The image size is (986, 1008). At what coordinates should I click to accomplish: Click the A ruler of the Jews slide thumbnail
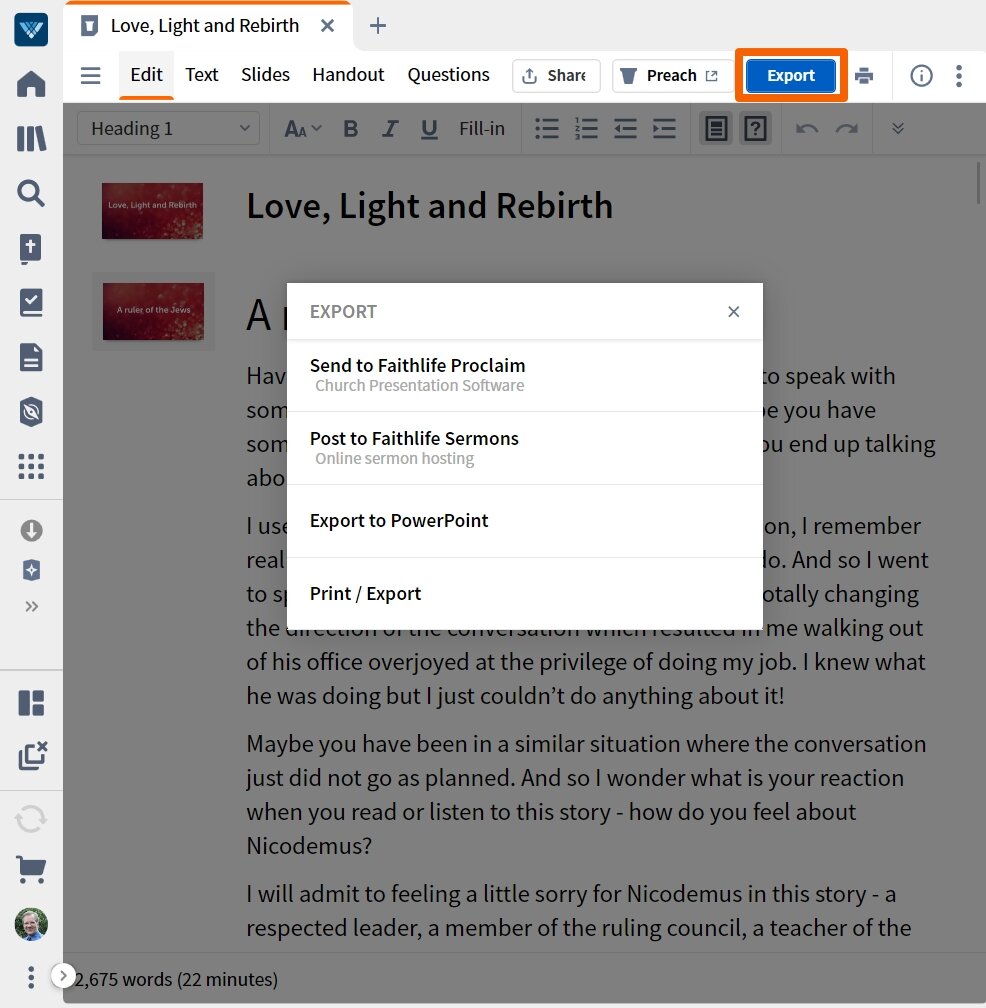154,311
